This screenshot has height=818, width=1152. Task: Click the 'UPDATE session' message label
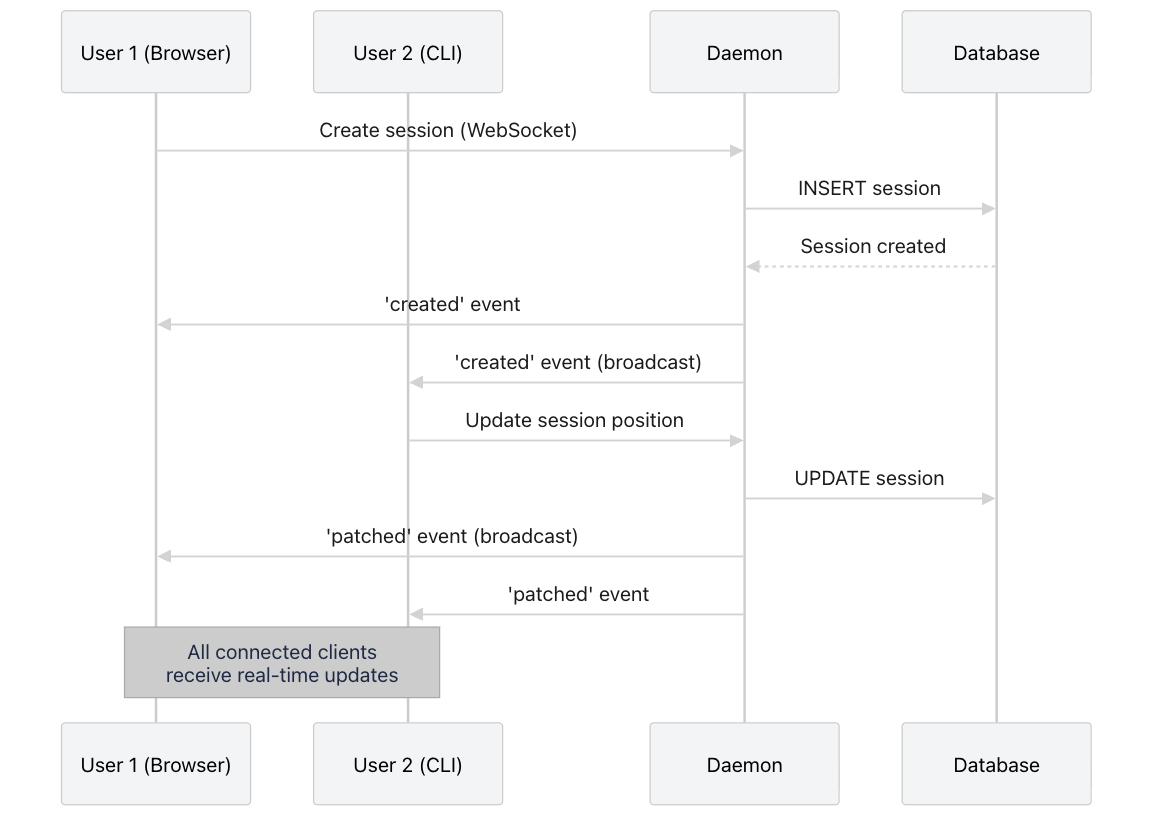click(x=869, y=478)
